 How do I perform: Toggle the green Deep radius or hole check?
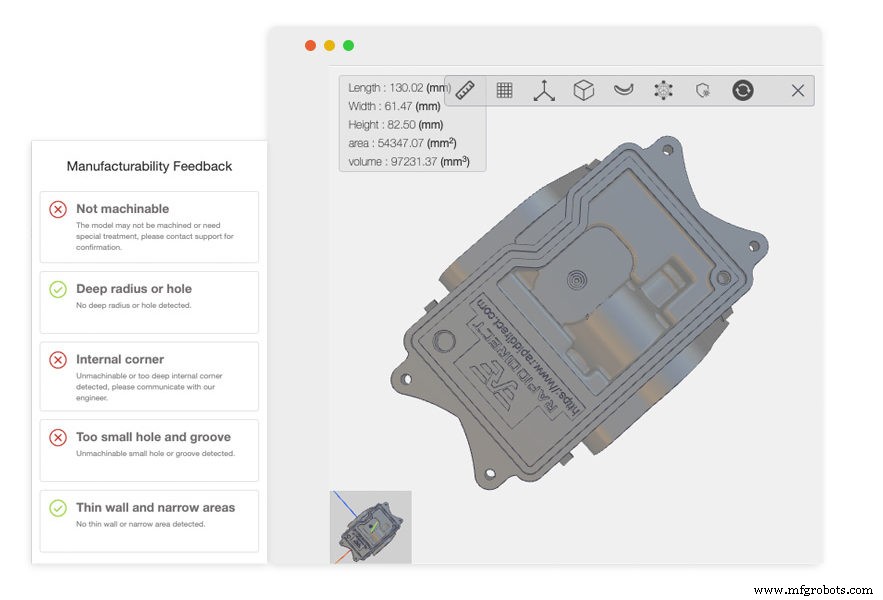pos(59,289)
